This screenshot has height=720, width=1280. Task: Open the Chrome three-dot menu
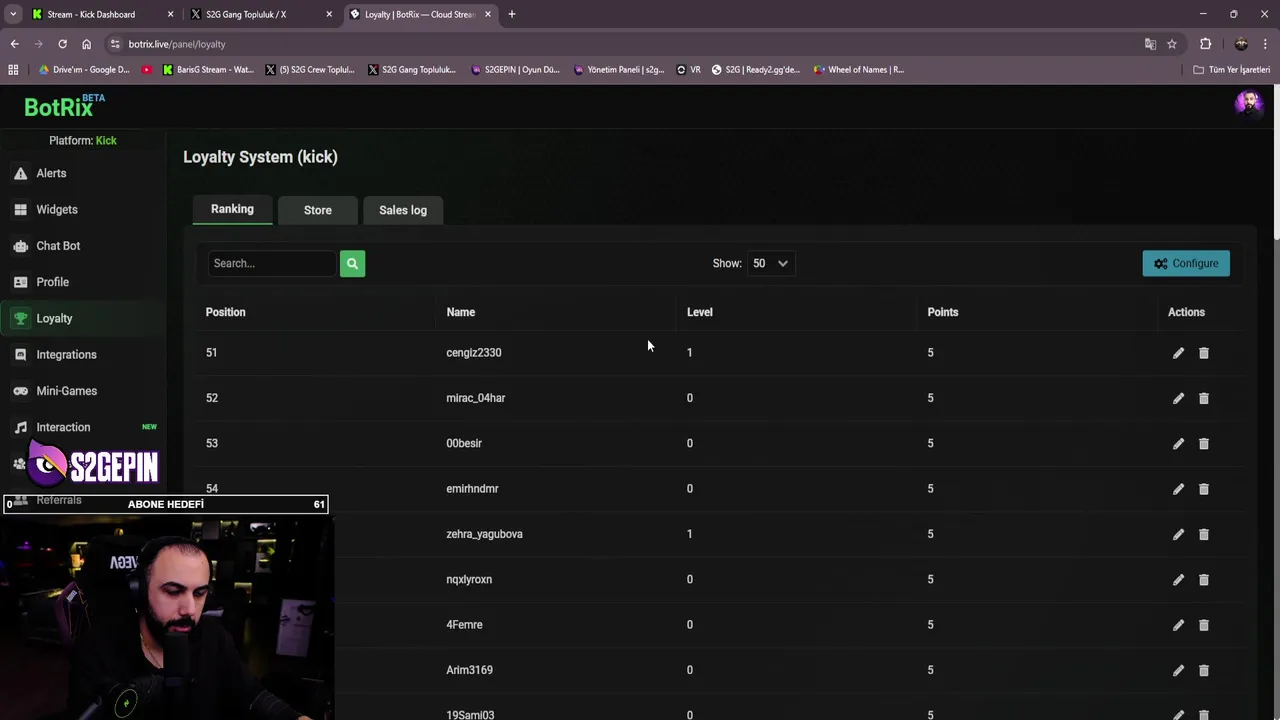pyautogui.click(x=1266, y=44)
